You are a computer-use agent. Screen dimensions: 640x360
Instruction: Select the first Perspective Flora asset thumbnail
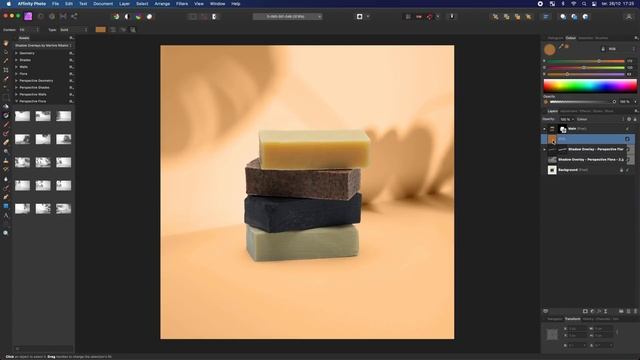(22, 116)
